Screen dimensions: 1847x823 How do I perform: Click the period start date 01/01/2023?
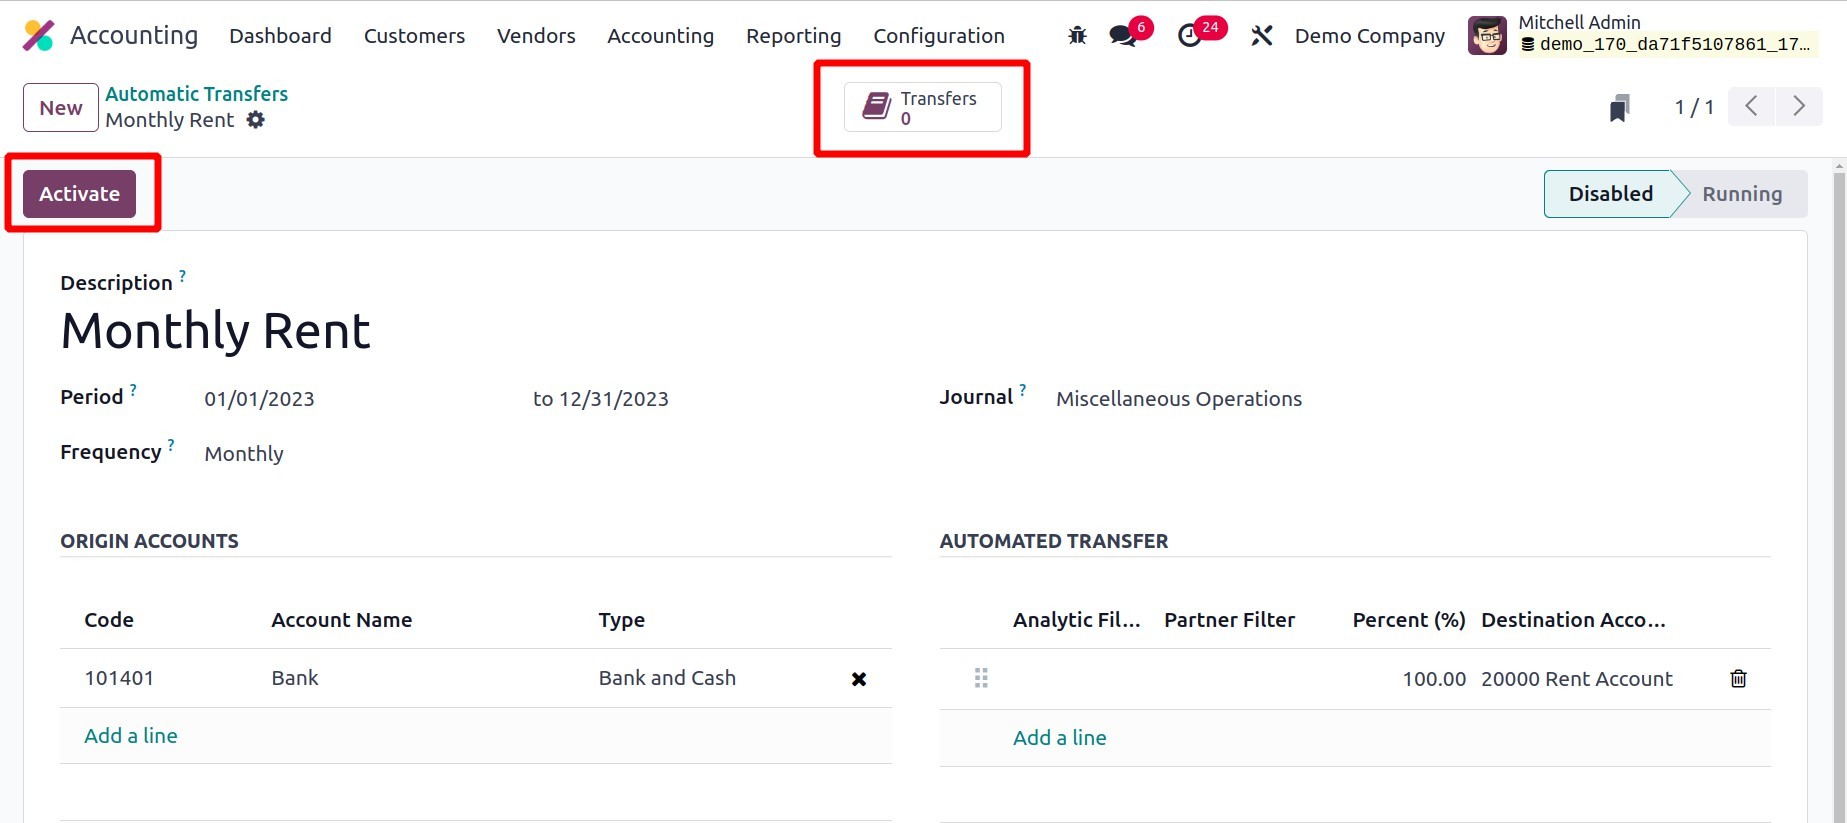pos(259,399)
